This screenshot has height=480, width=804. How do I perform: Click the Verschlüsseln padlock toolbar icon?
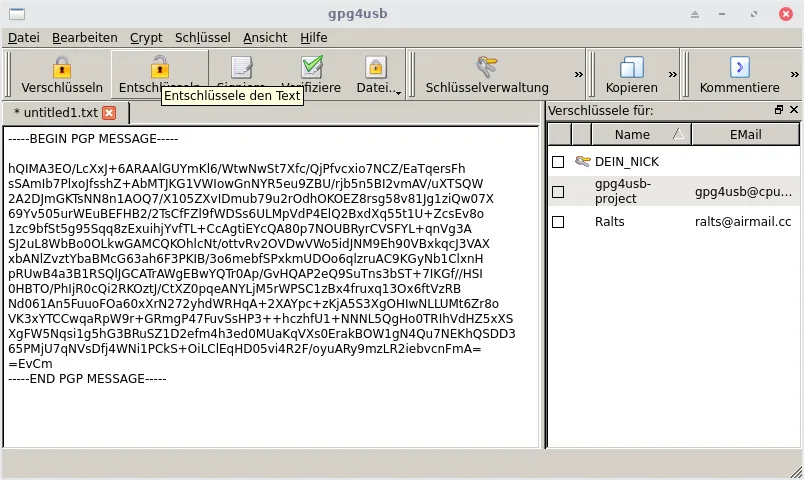[x=62, y=67]
